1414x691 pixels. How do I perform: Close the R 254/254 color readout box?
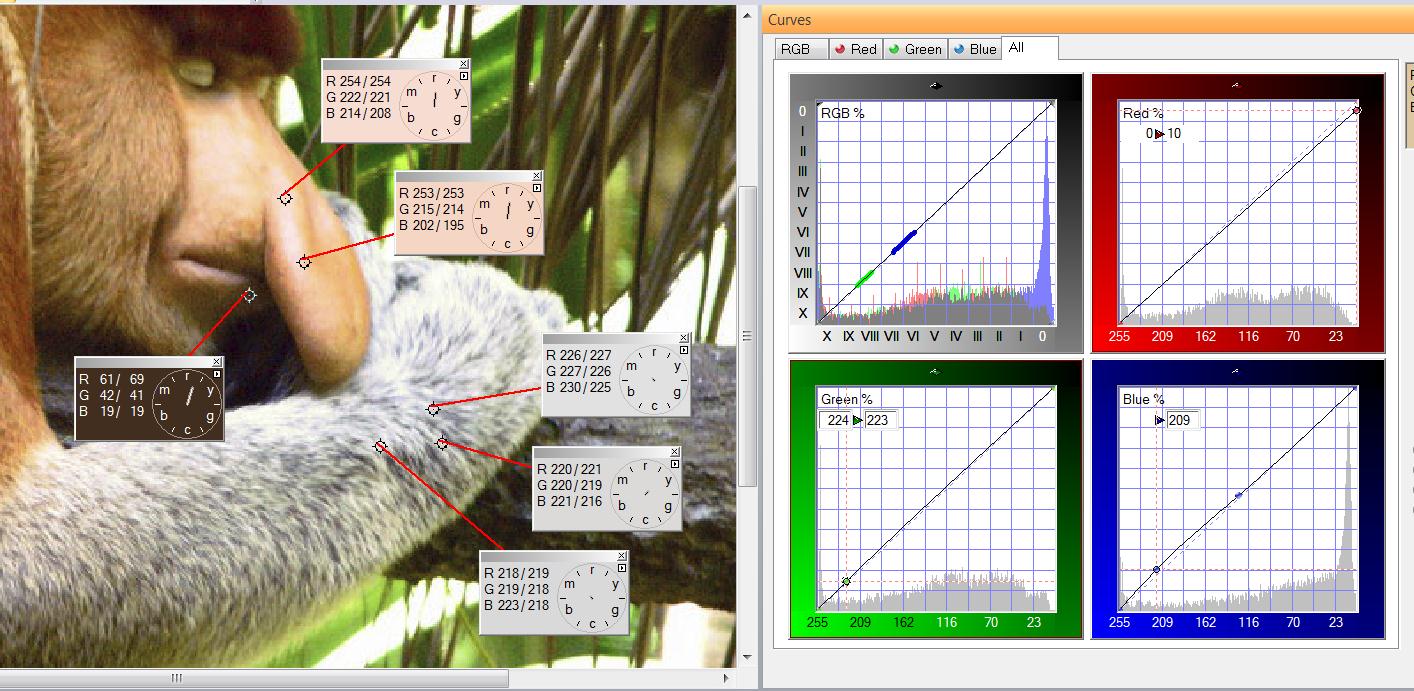[464, 64]
